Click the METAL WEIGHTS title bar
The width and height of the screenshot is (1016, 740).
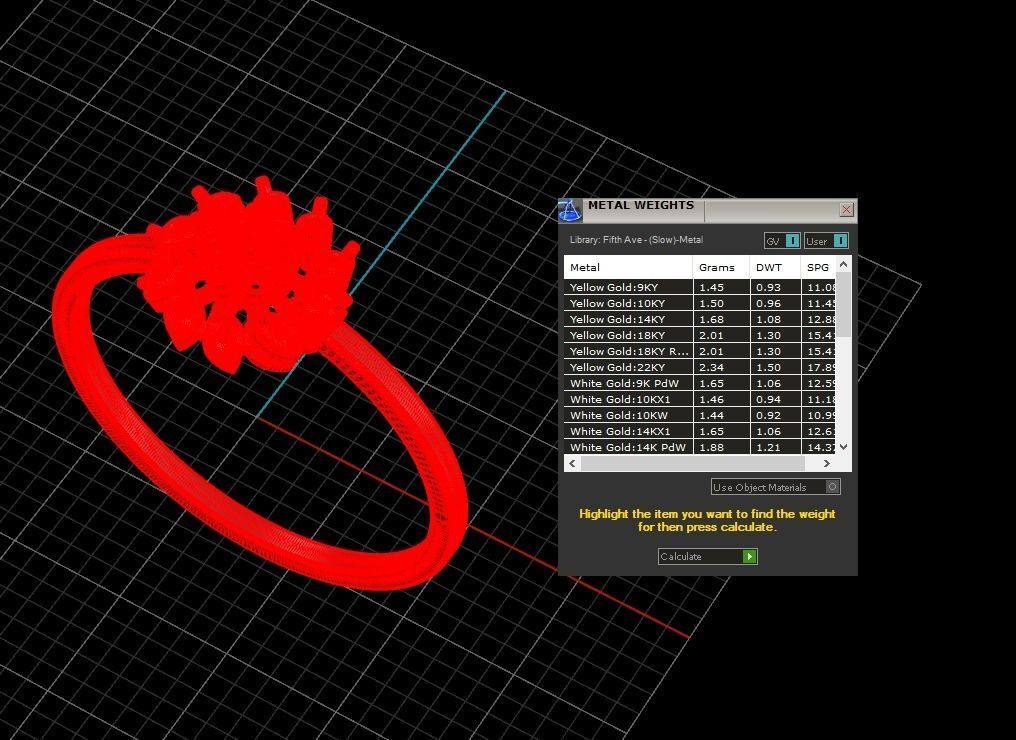pyautogui.click(x=706, y=211)
